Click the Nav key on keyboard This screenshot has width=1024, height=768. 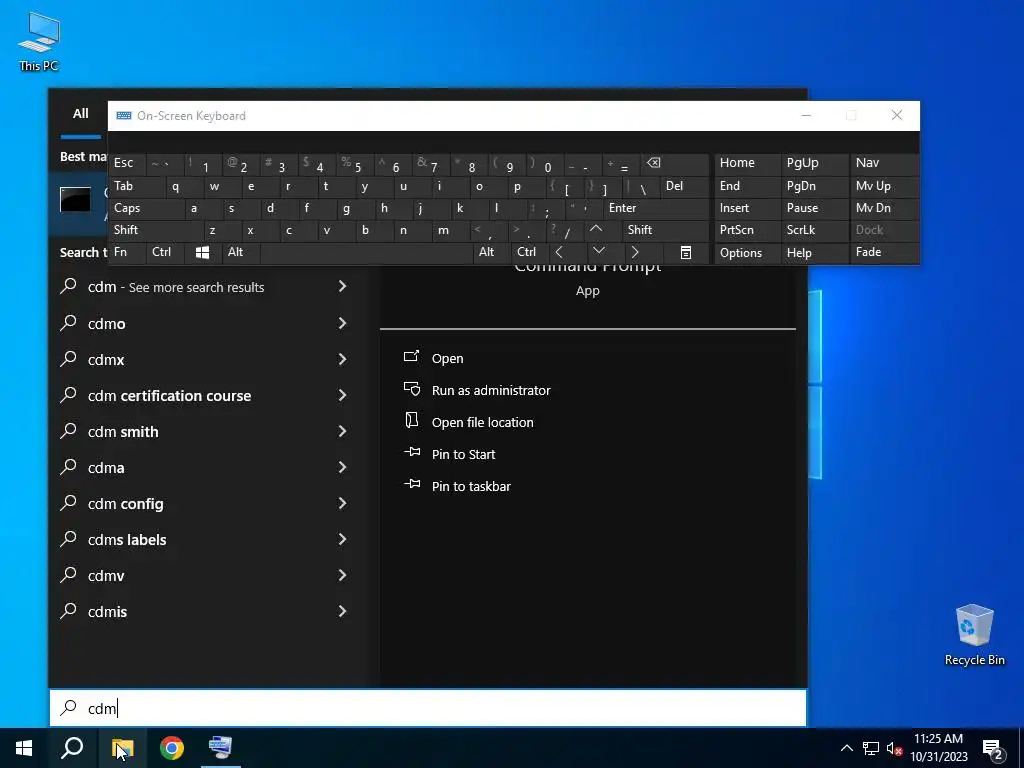coord(884,163)
